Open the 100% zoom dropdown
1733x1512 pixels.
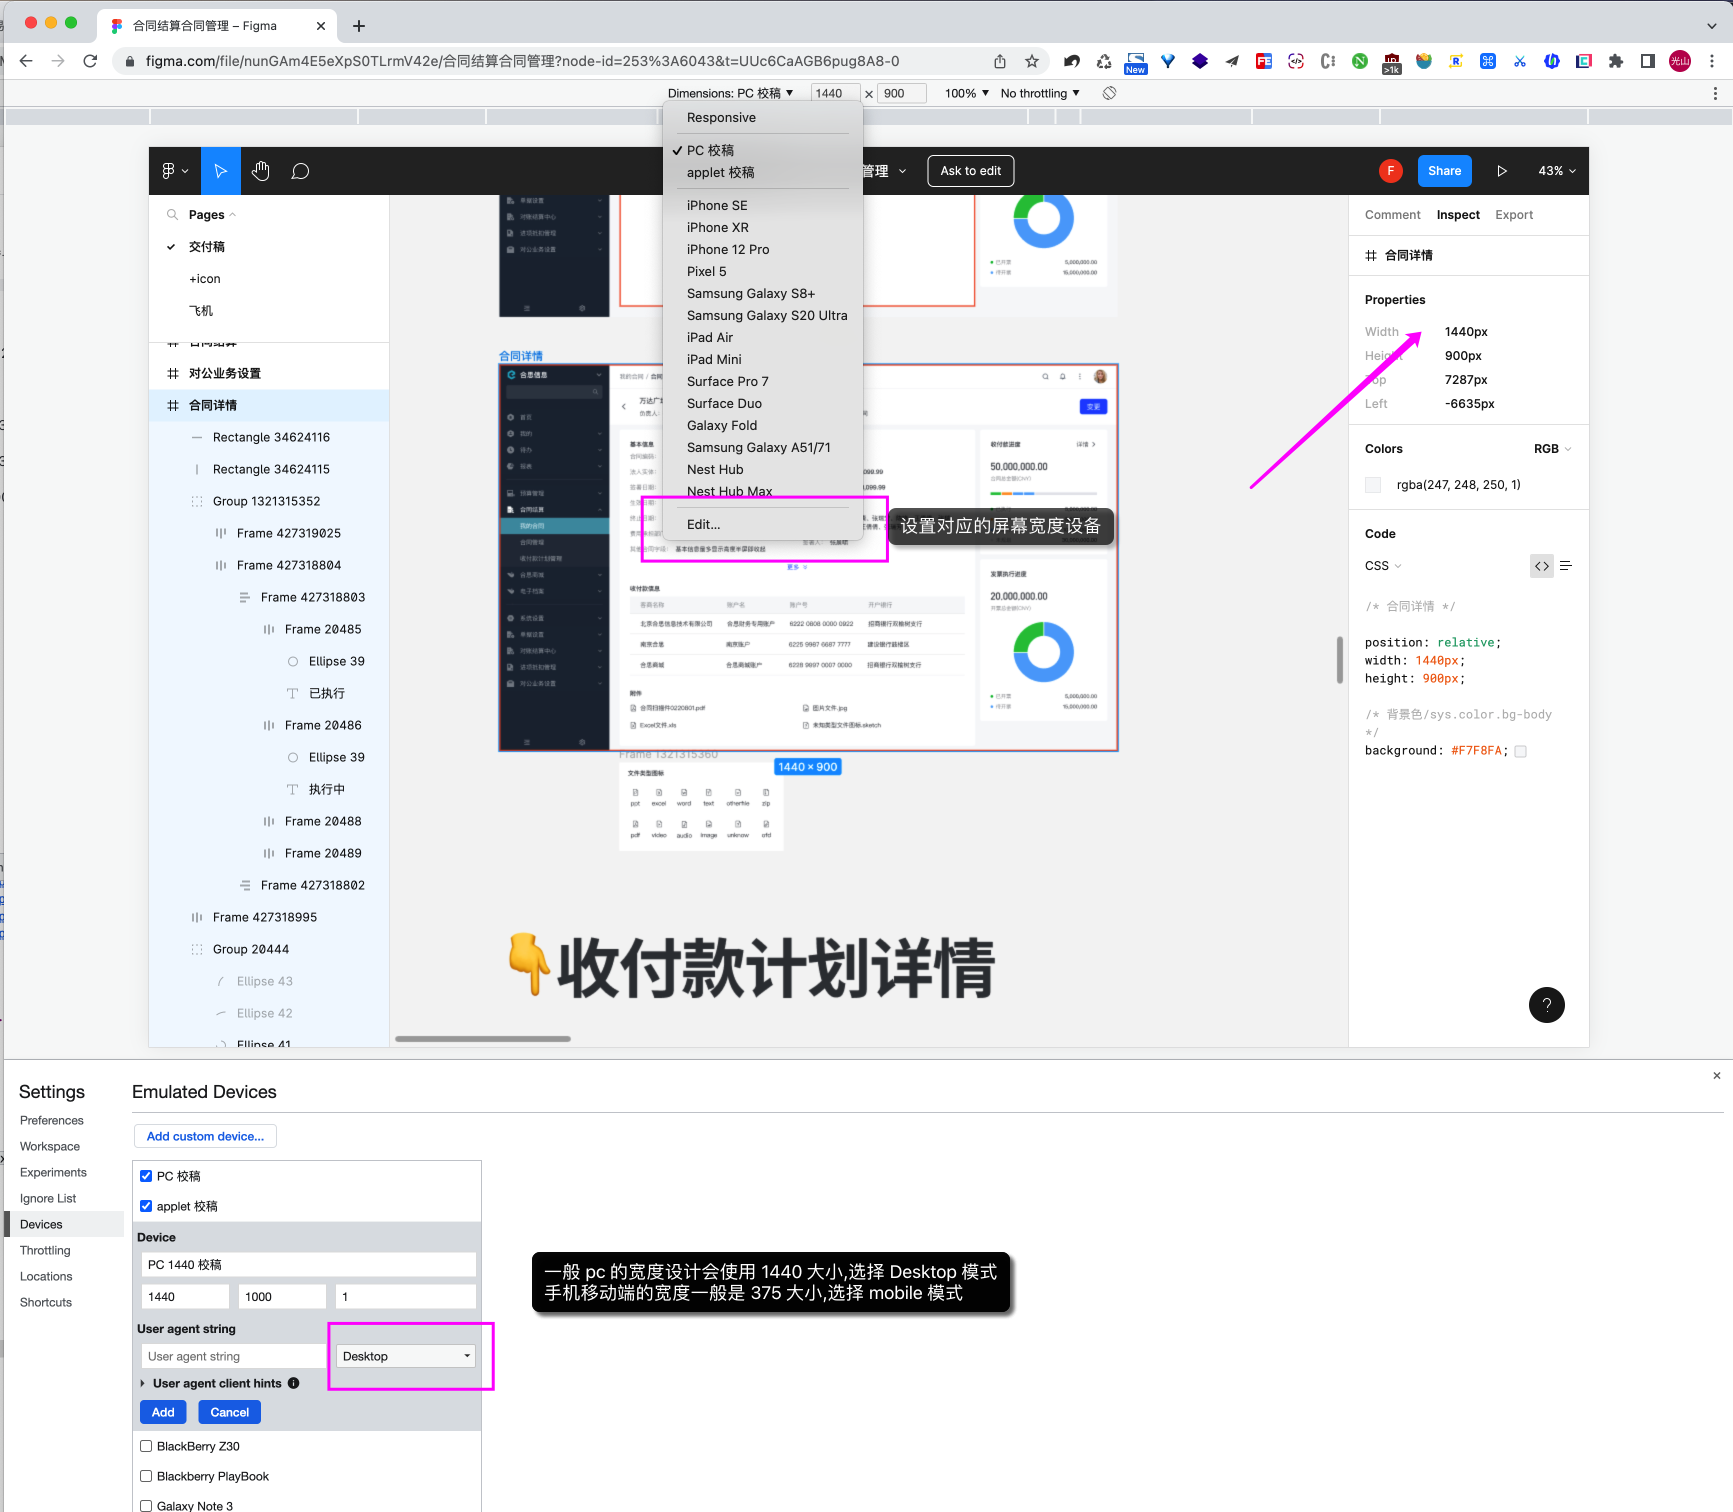(x=967, y=93)
